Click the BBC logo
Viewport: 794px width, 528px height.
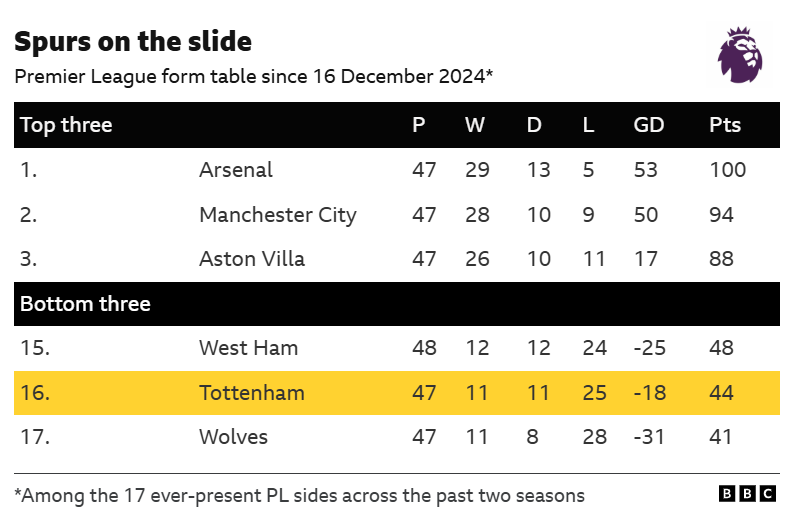[x=747, y=494]
